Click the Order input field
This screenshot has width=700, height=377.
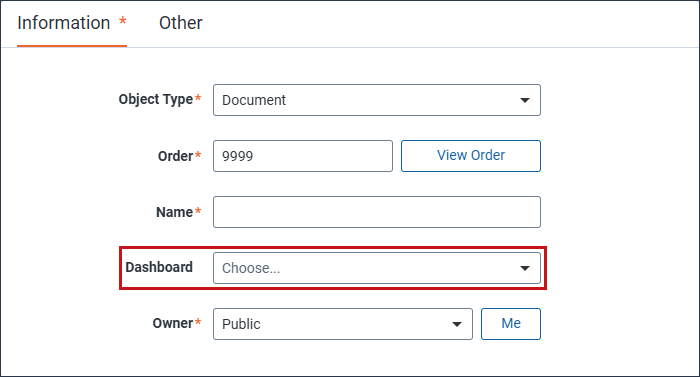(303, 156)
